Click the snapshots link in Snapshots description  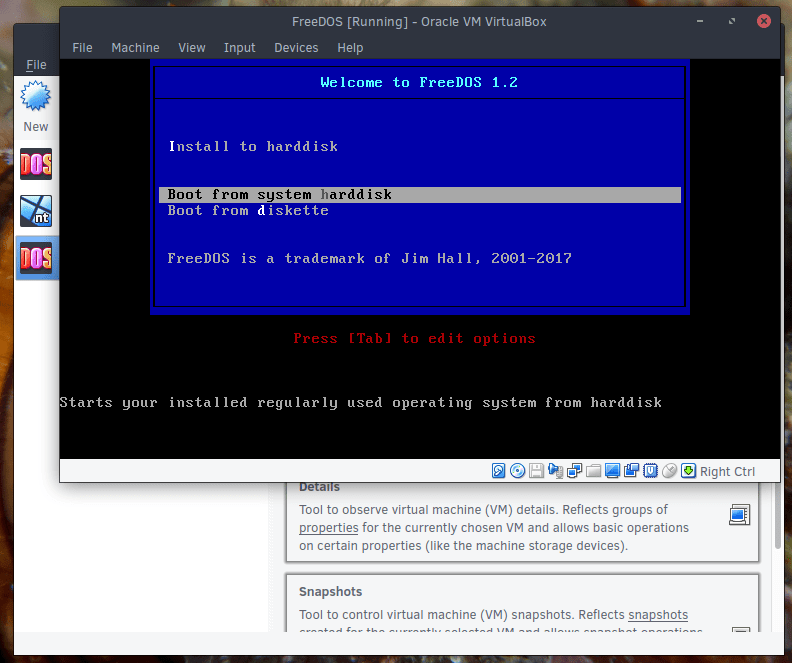click(658, 615)
